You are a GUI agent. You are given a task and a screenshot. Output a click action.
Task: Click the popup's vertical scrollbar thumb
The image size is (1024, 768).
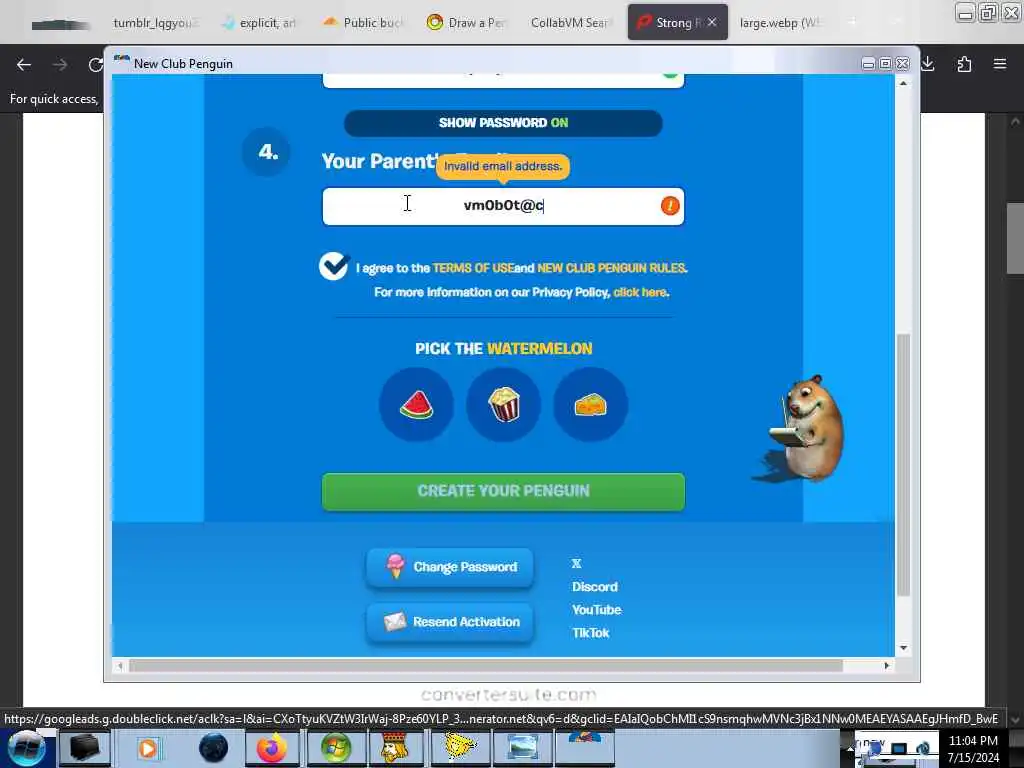pos(903,465)
